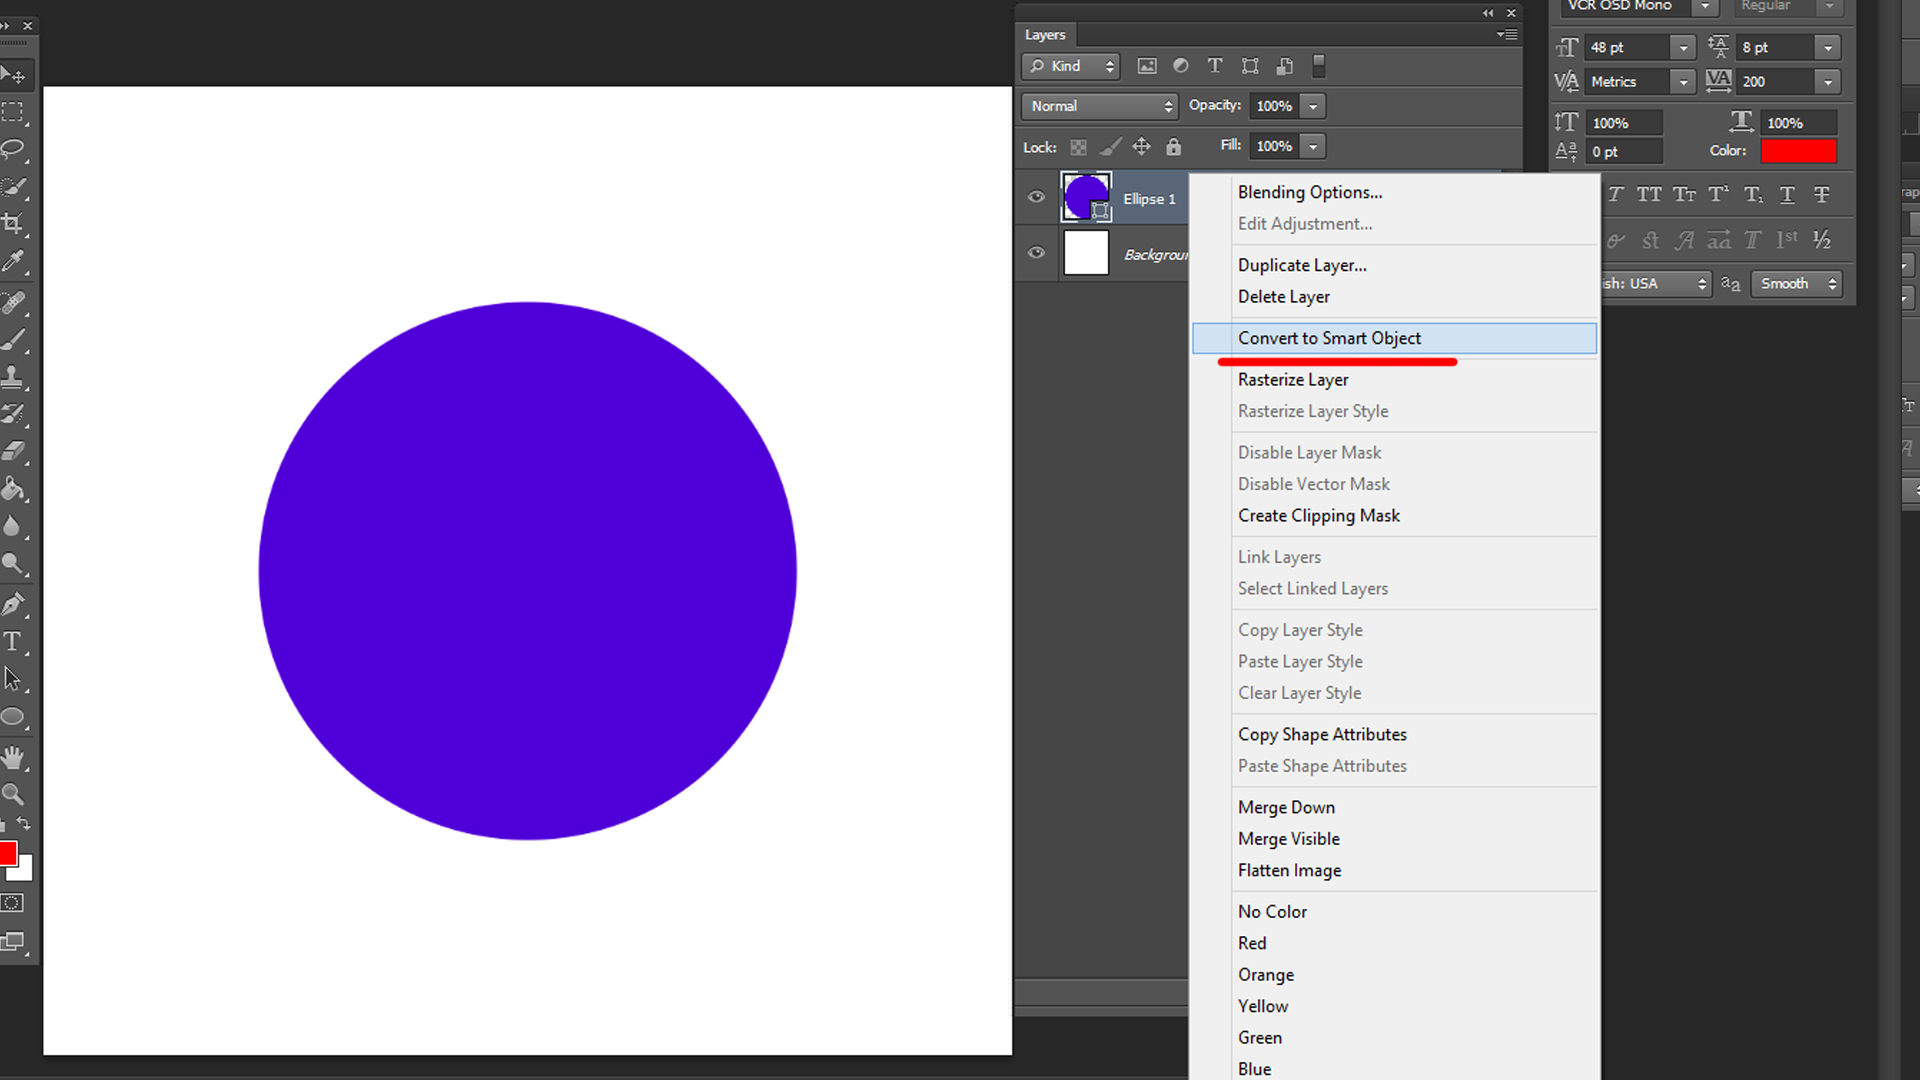Open the Opacity slider dropdown
1920x1080 pixels.
pyautogui.click(x=1313, y=106)
